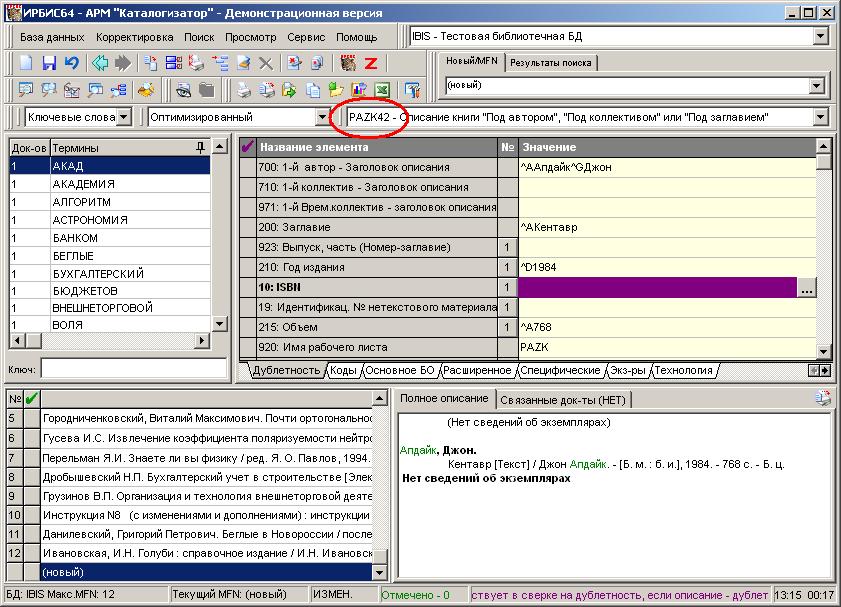841x607 pixels.
Task: Toggle the mark cell for record 7 Перельман
Action: 32,457
